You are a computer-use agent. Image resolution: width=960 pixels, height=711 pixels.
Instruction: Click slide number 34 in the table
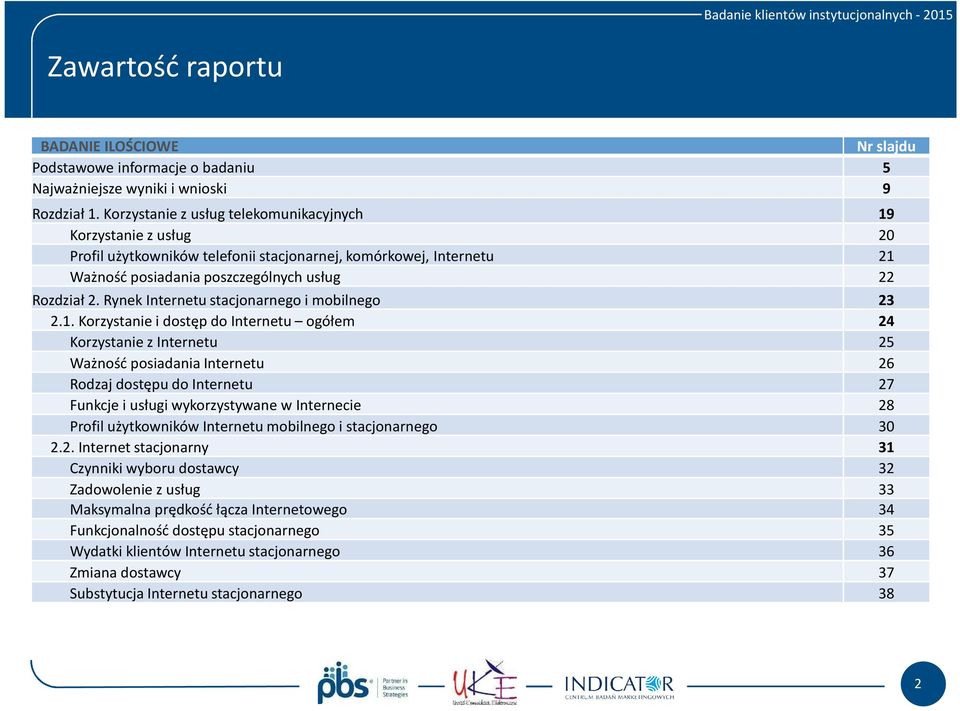point(886,510)
